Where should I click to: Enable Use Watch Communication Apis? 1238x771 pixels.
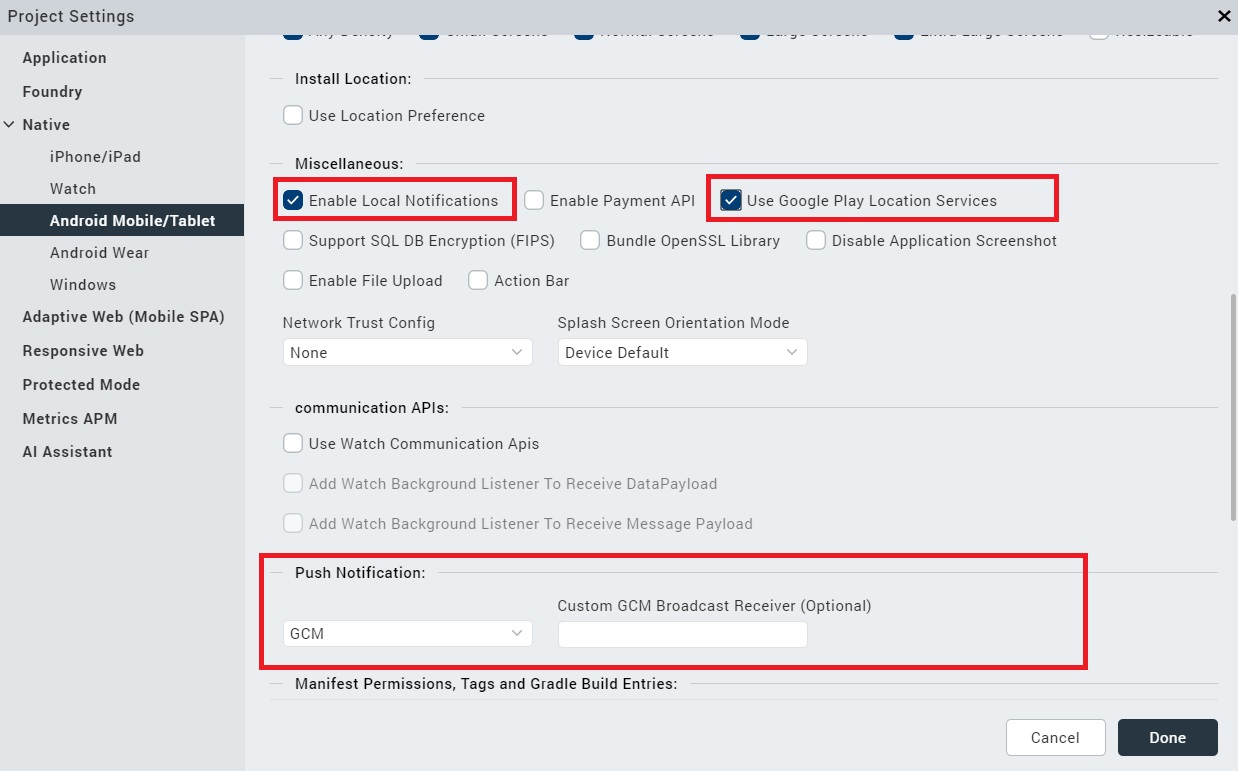293,443
